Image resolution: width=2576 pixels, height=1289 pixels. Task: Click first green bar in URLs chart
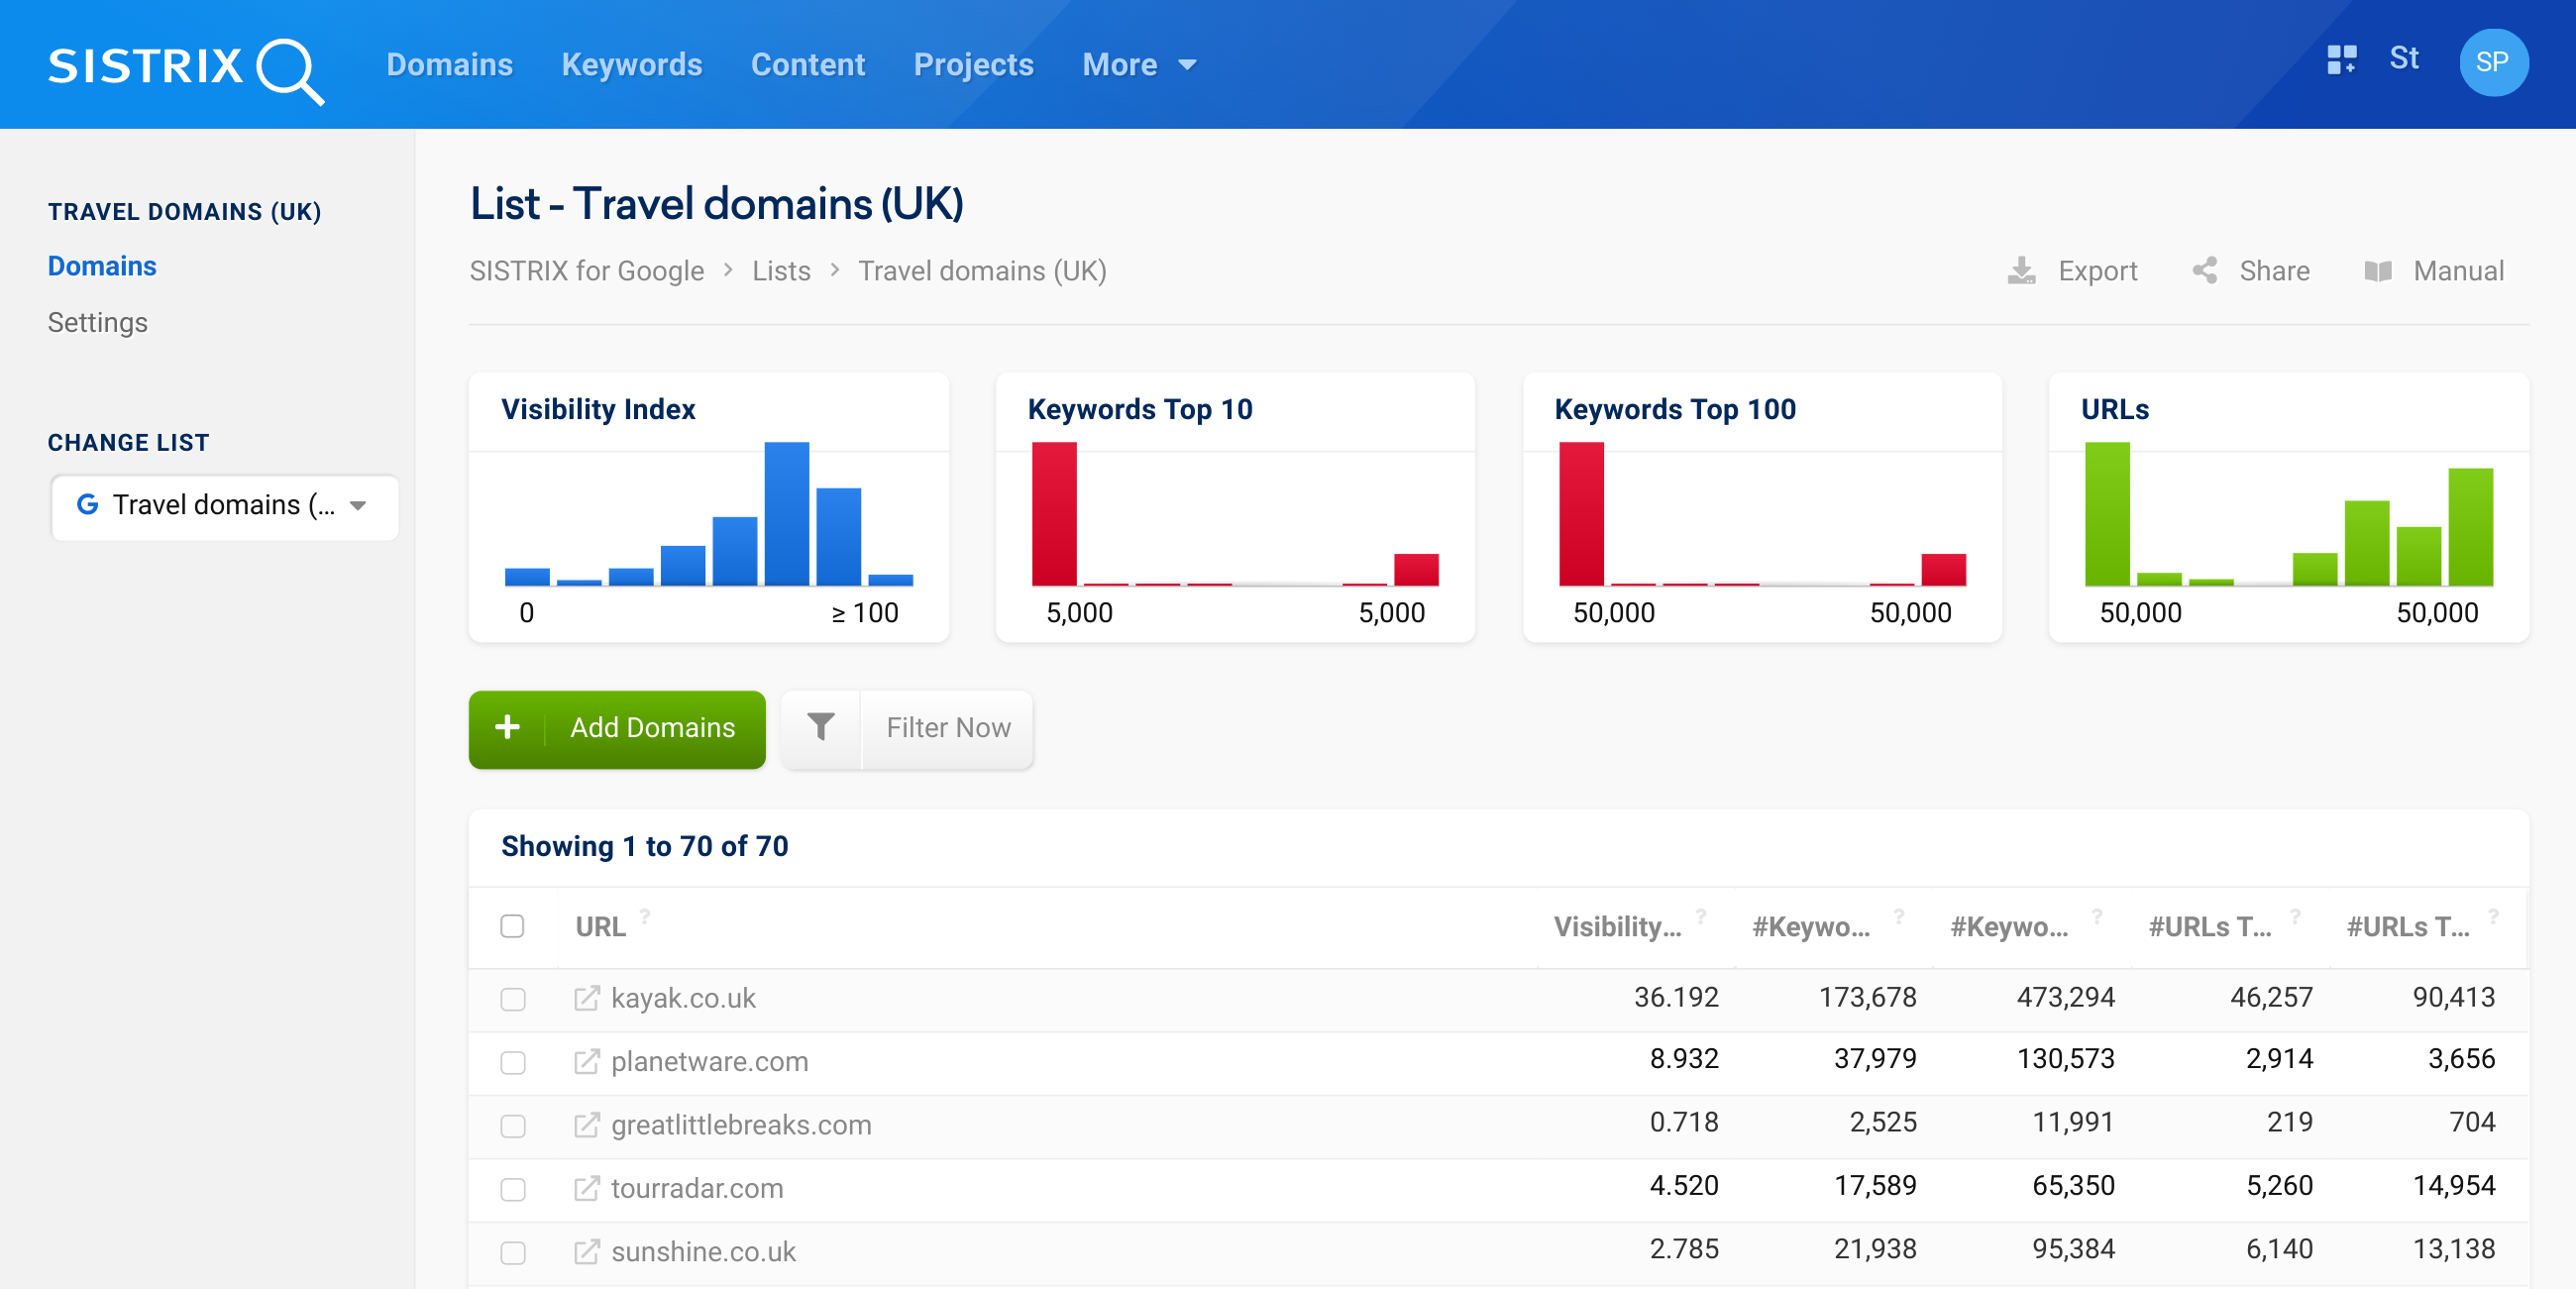pos(2107,513)
